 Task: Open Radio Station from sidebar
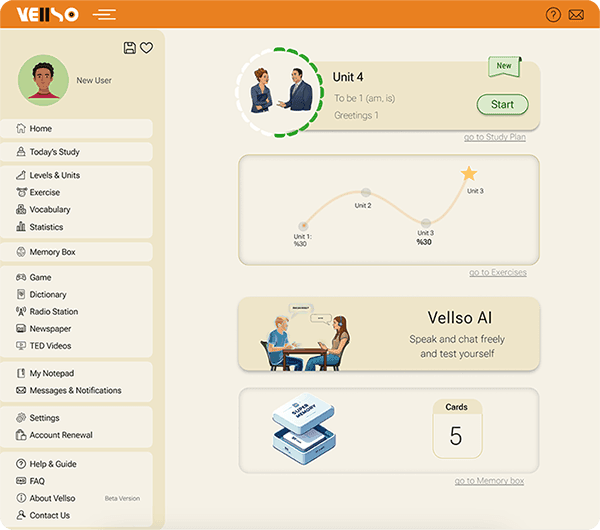[x=53, y=312]
